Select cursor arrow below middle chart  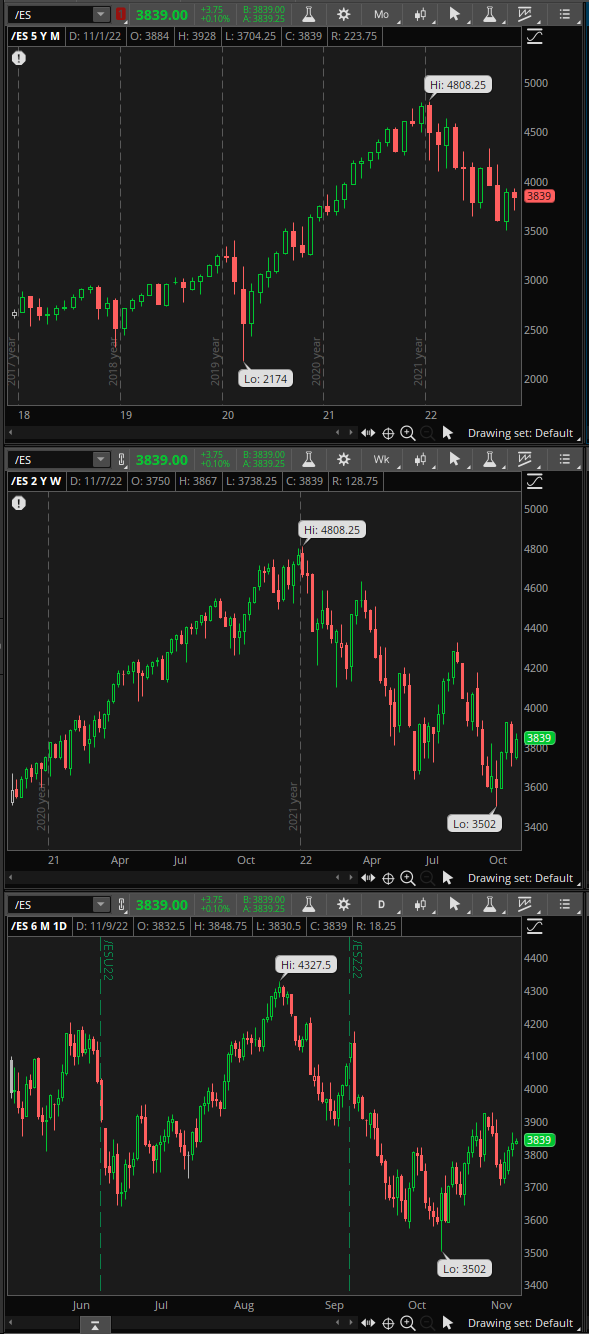pos(447,878)
